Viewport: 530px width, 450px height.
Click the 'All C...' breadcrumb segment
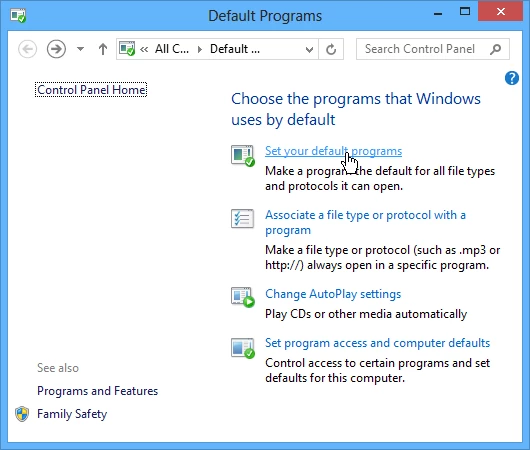tap(171, 49)
